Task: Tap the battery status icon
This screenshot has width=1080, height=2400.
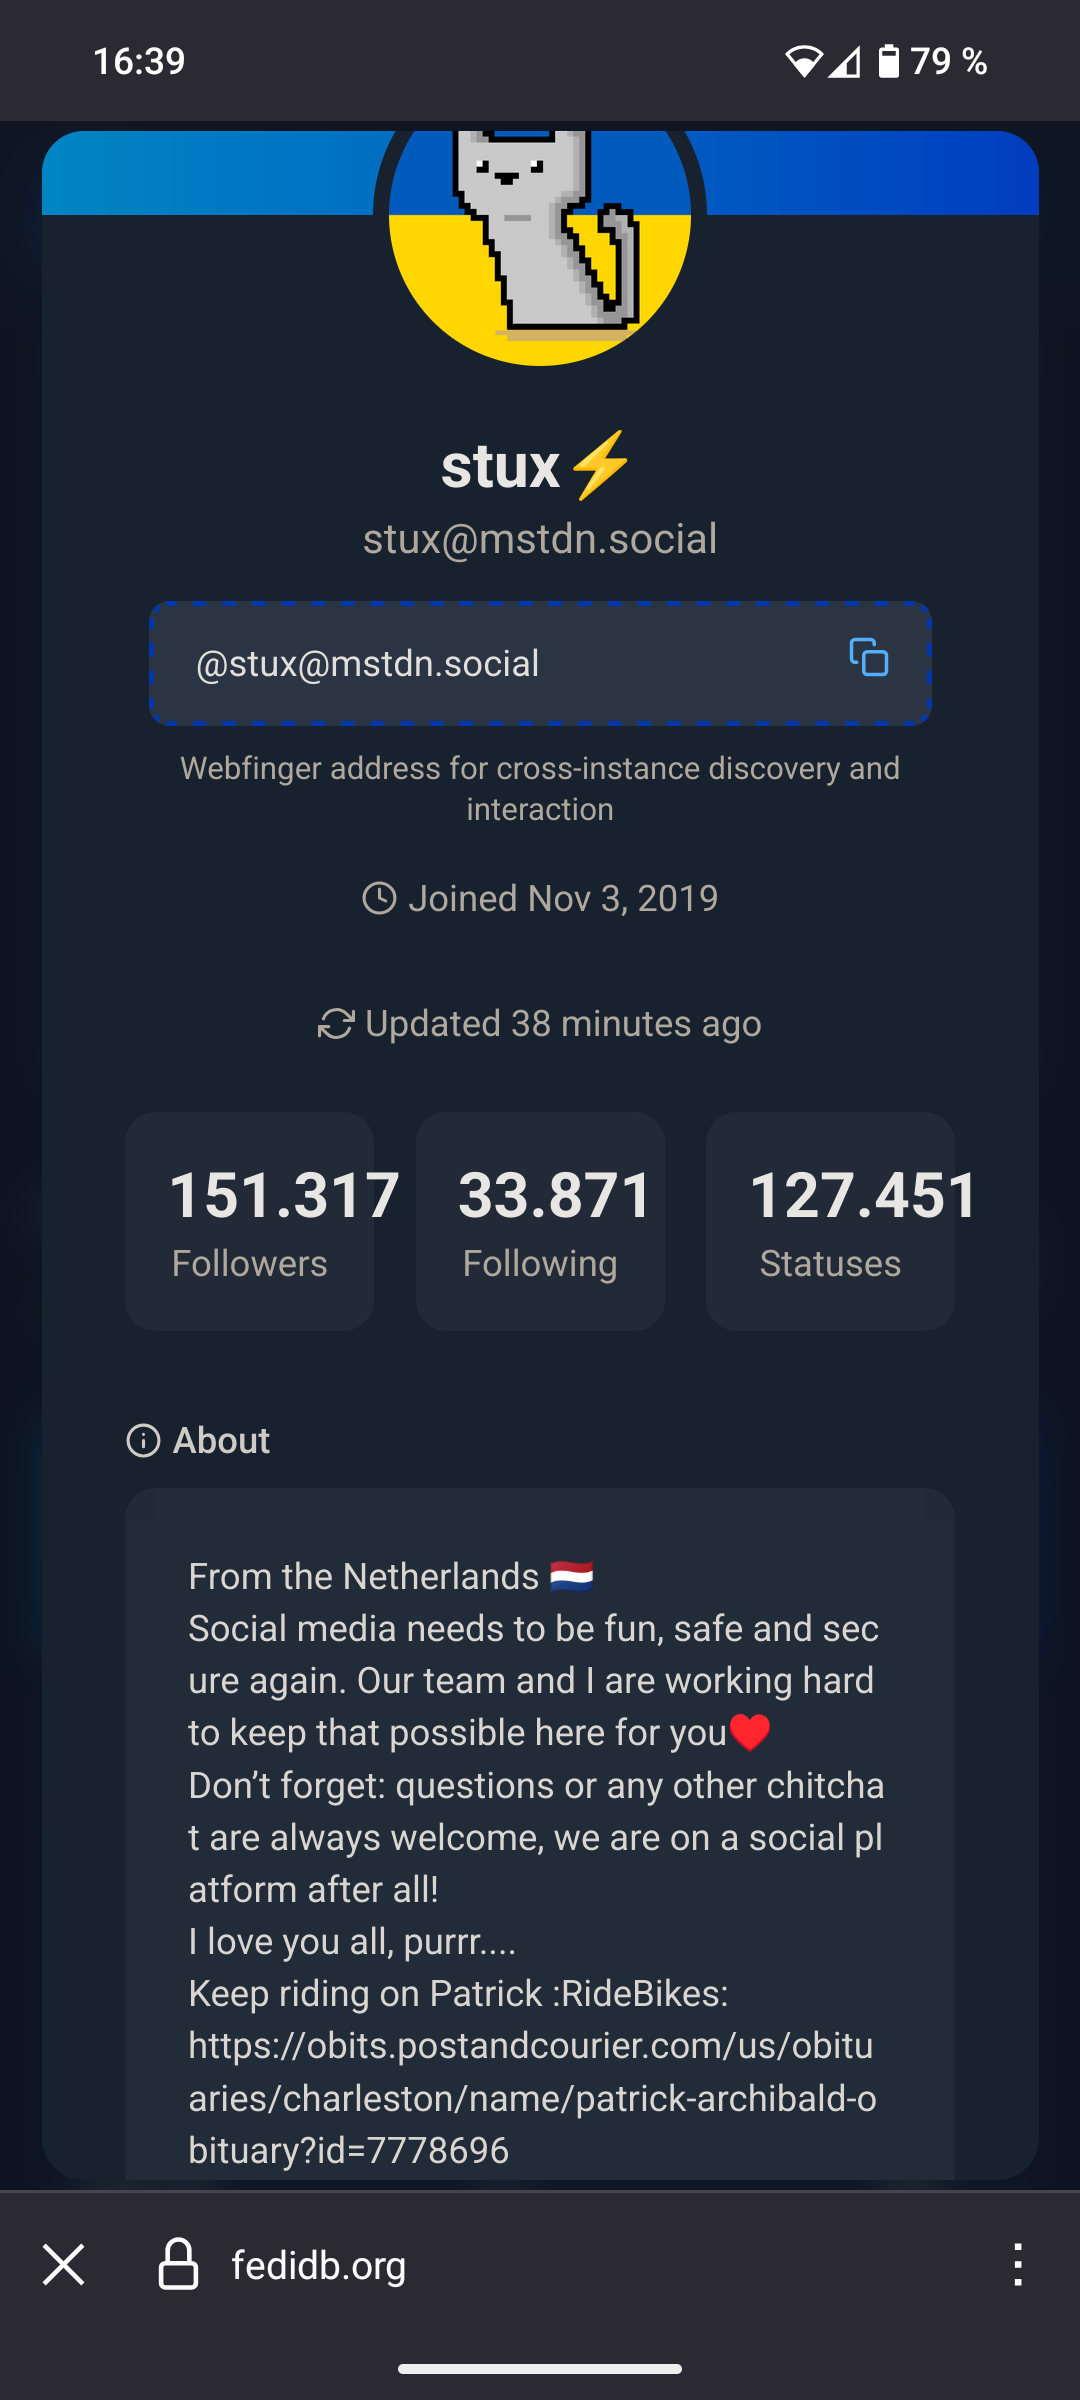Action: coord(888,61)
